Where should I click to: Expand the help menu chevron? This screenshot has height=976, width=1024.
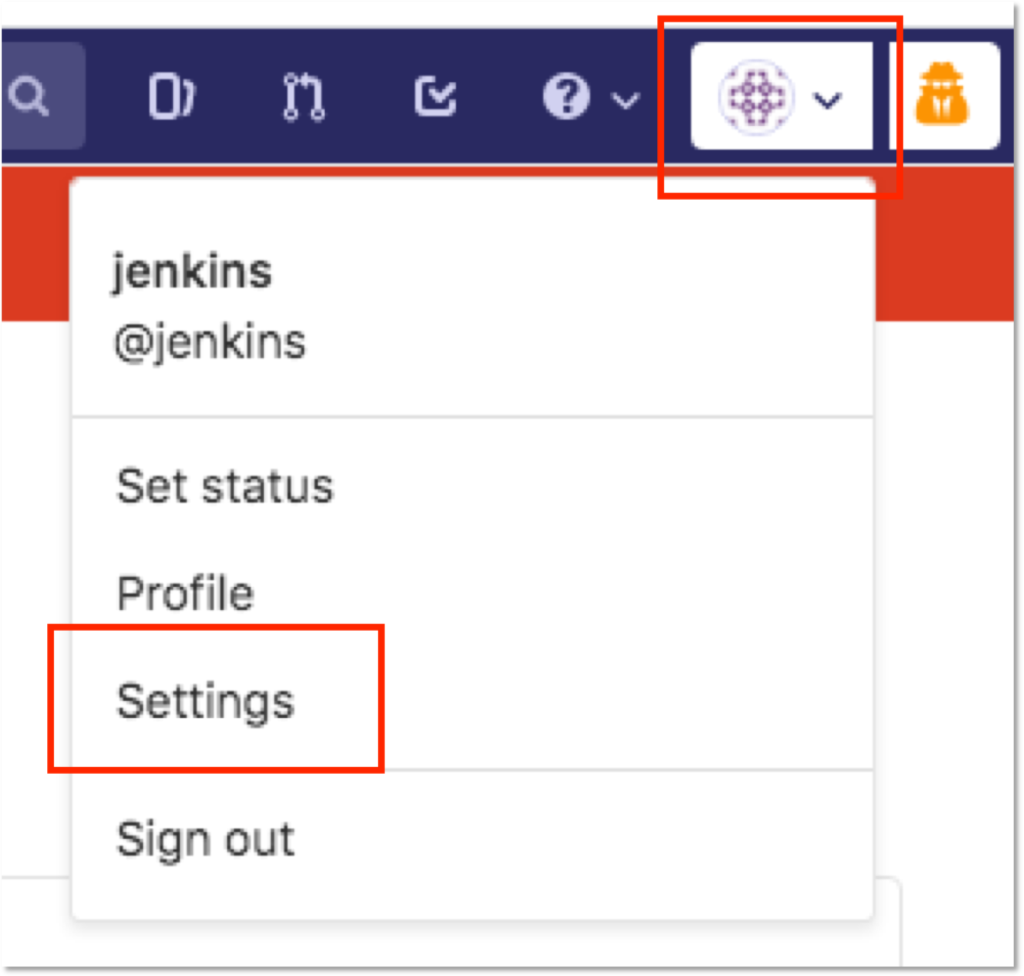coord(625,101)
